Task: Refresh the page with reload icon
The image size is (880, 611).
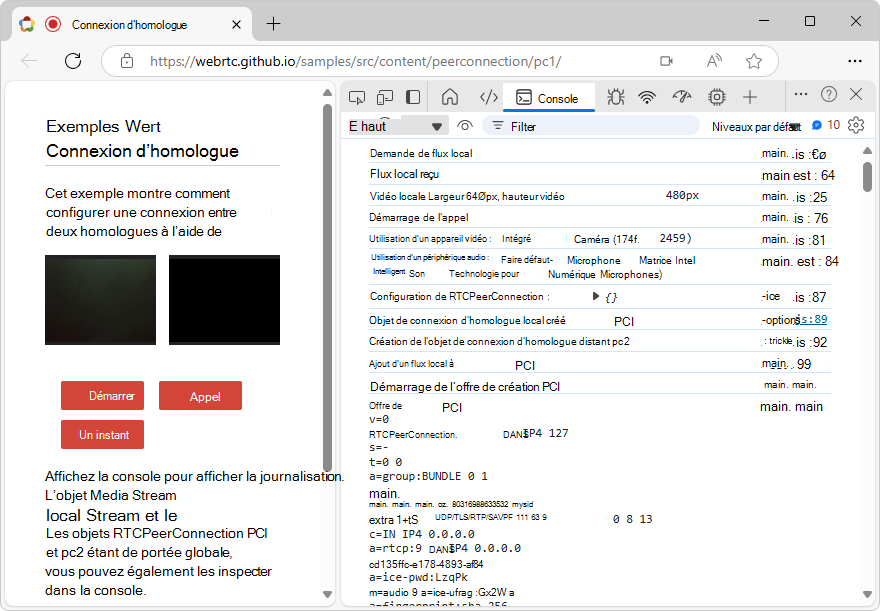Action: [73, 61]
